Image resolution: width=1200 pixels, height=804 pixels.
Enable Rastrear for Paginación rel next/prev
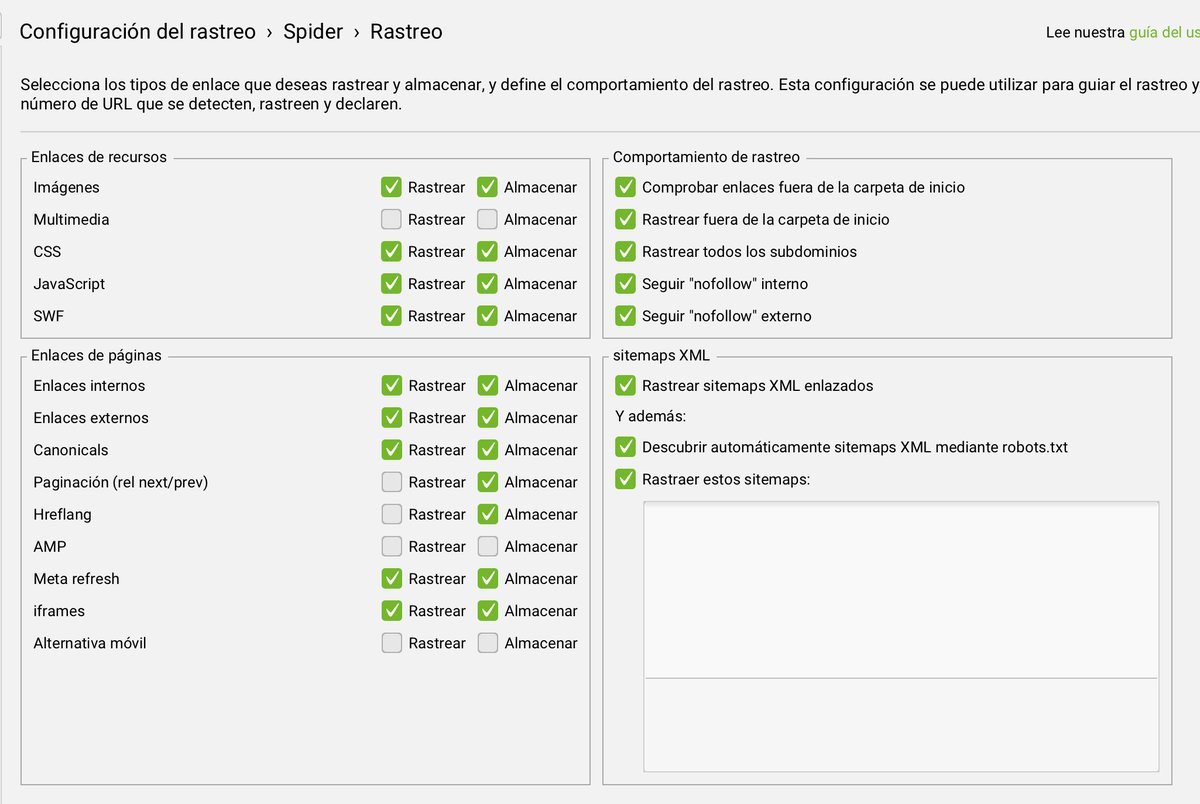tap(391, 481)
